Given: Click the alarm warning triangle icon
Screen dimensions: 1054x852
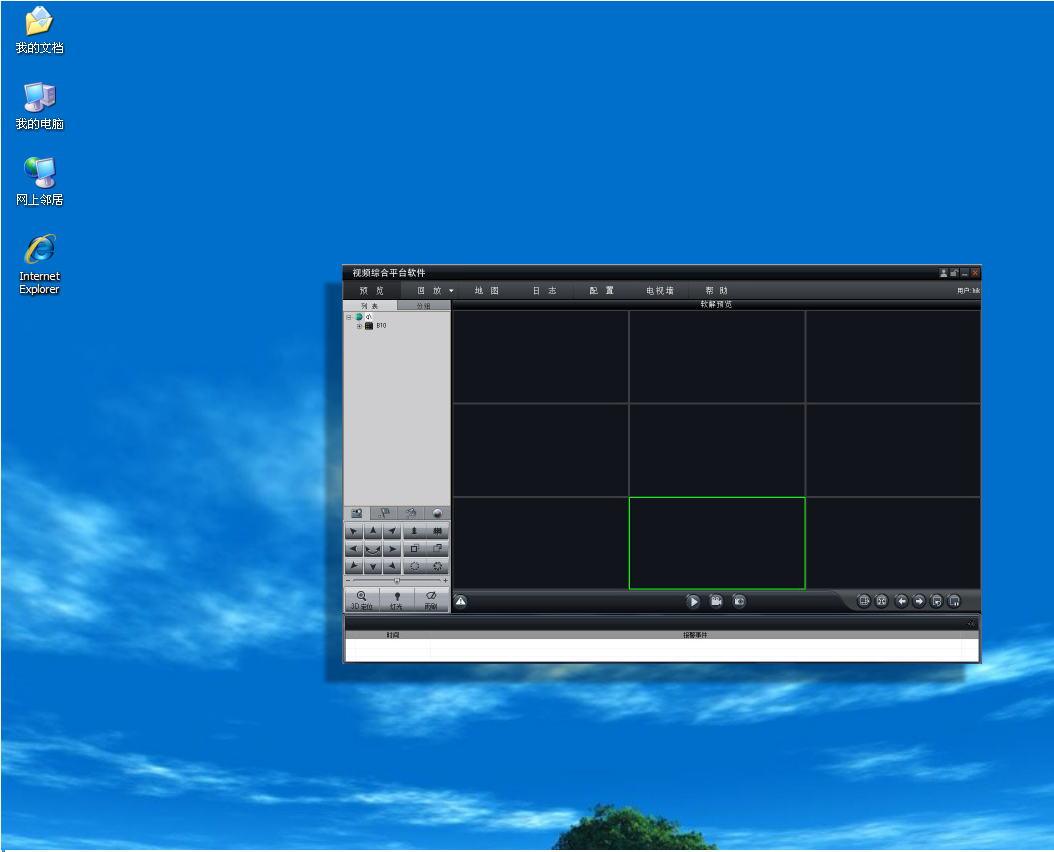Looking at the screenshot, I should coord(460,602).
